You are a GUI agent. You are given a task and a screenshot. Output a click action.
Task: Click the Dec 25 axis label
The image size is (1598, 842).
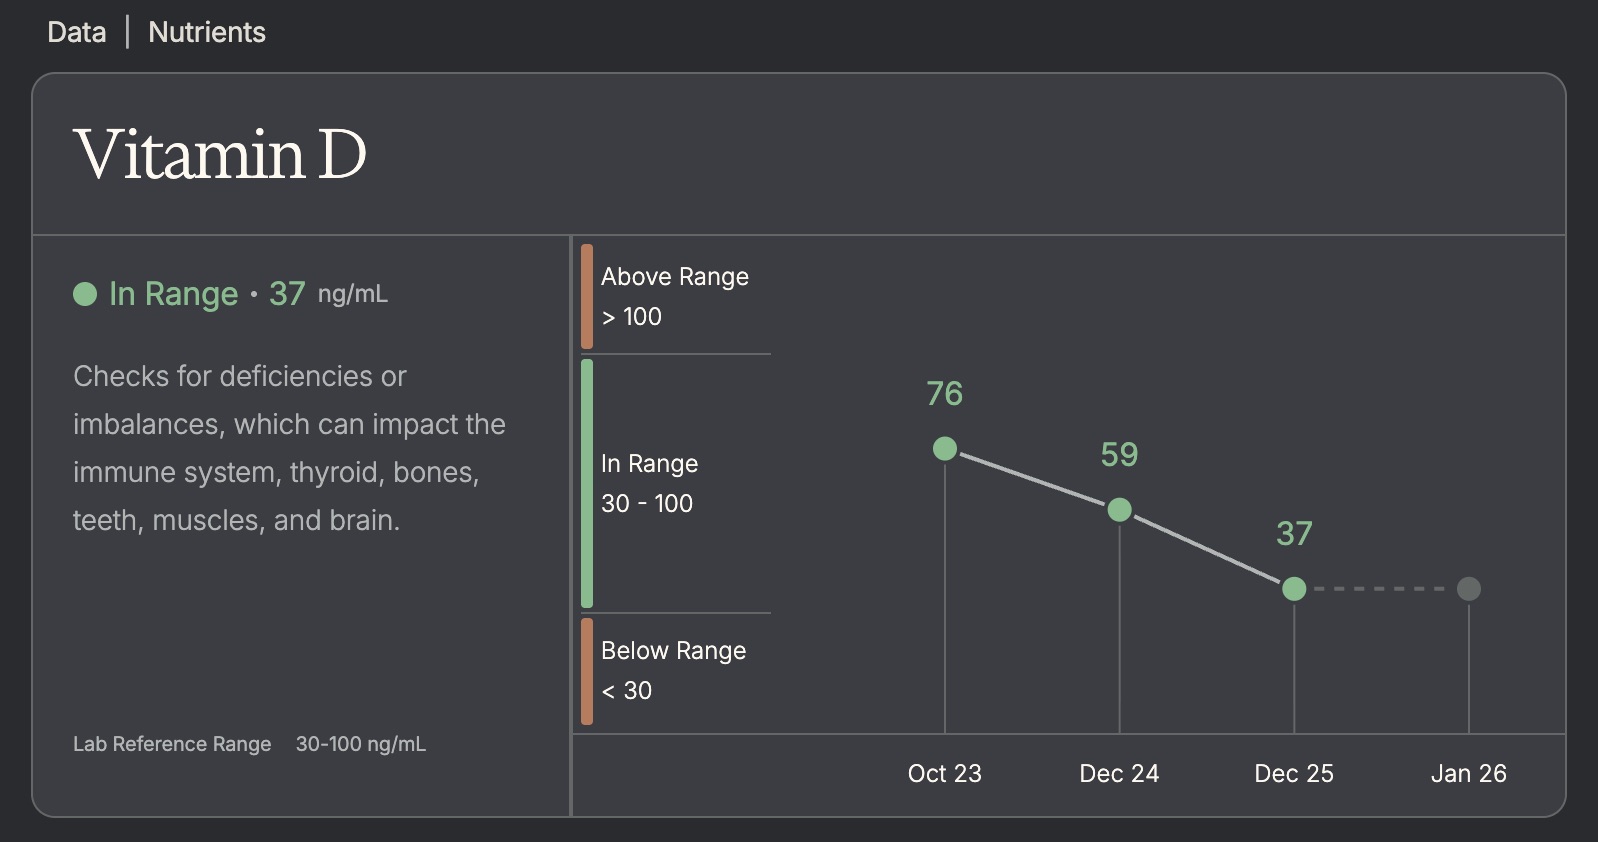(1294, 773)
